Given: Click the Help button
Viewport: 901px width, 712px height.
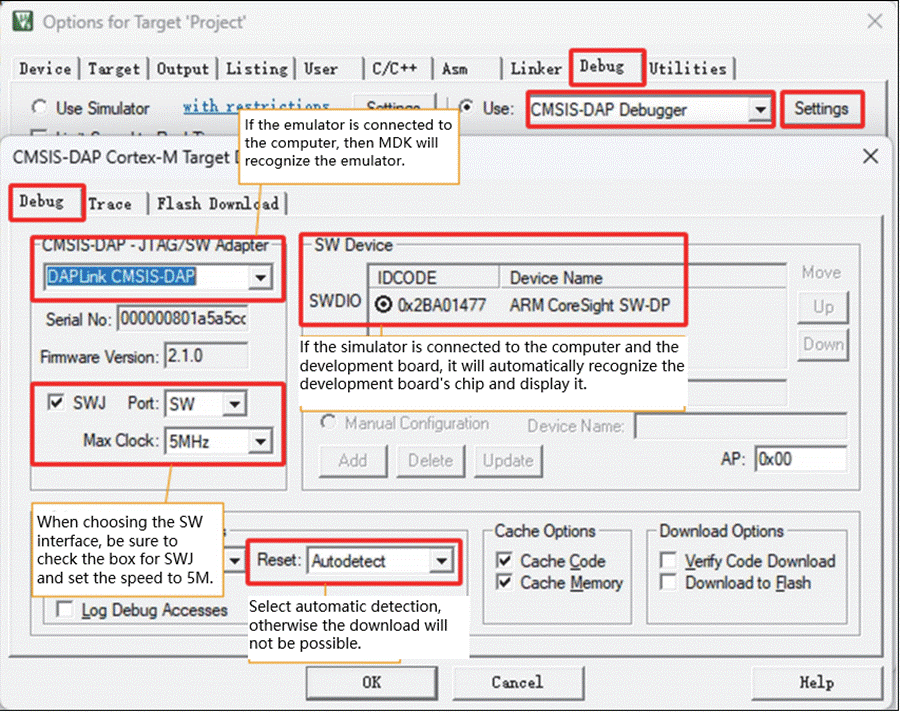Looking at the screenshot, I should [816, 683].
